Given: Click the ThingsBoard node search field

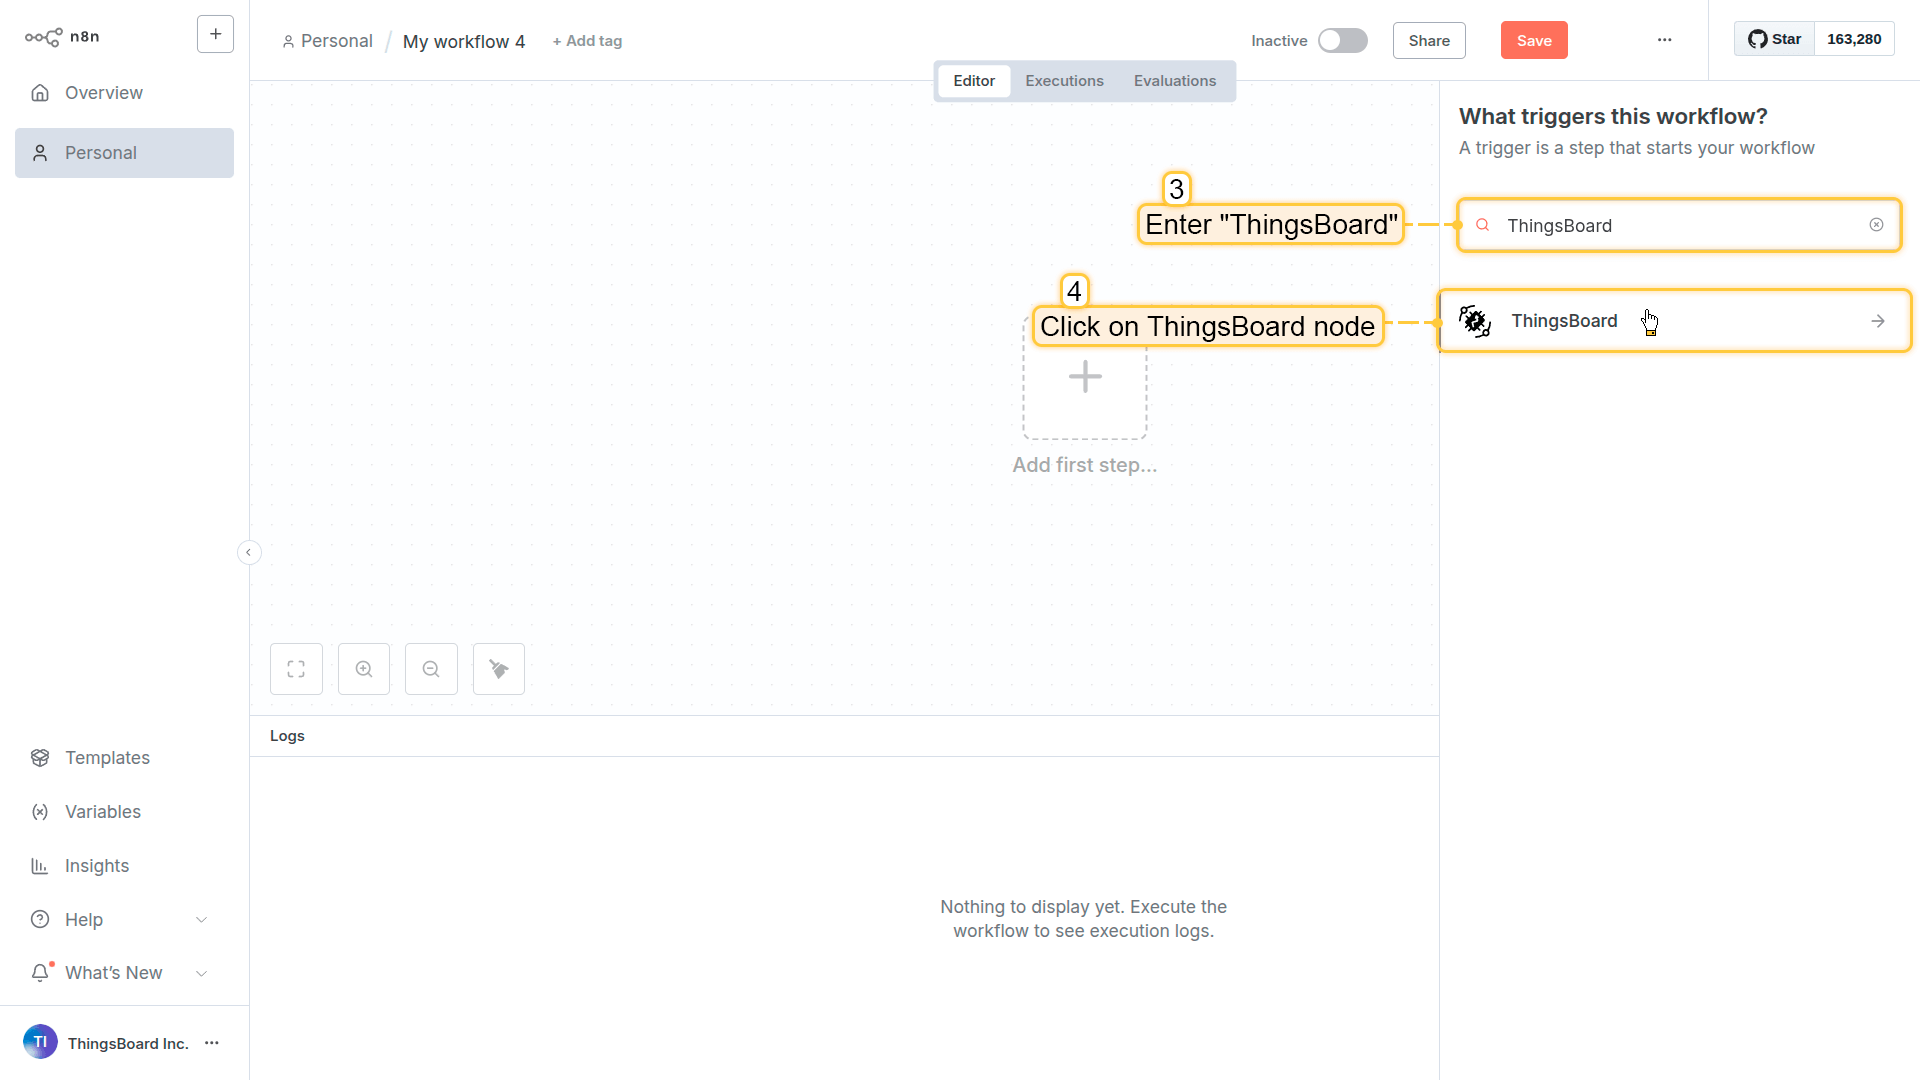Looking at the screenshot, I should point(1680,226).
